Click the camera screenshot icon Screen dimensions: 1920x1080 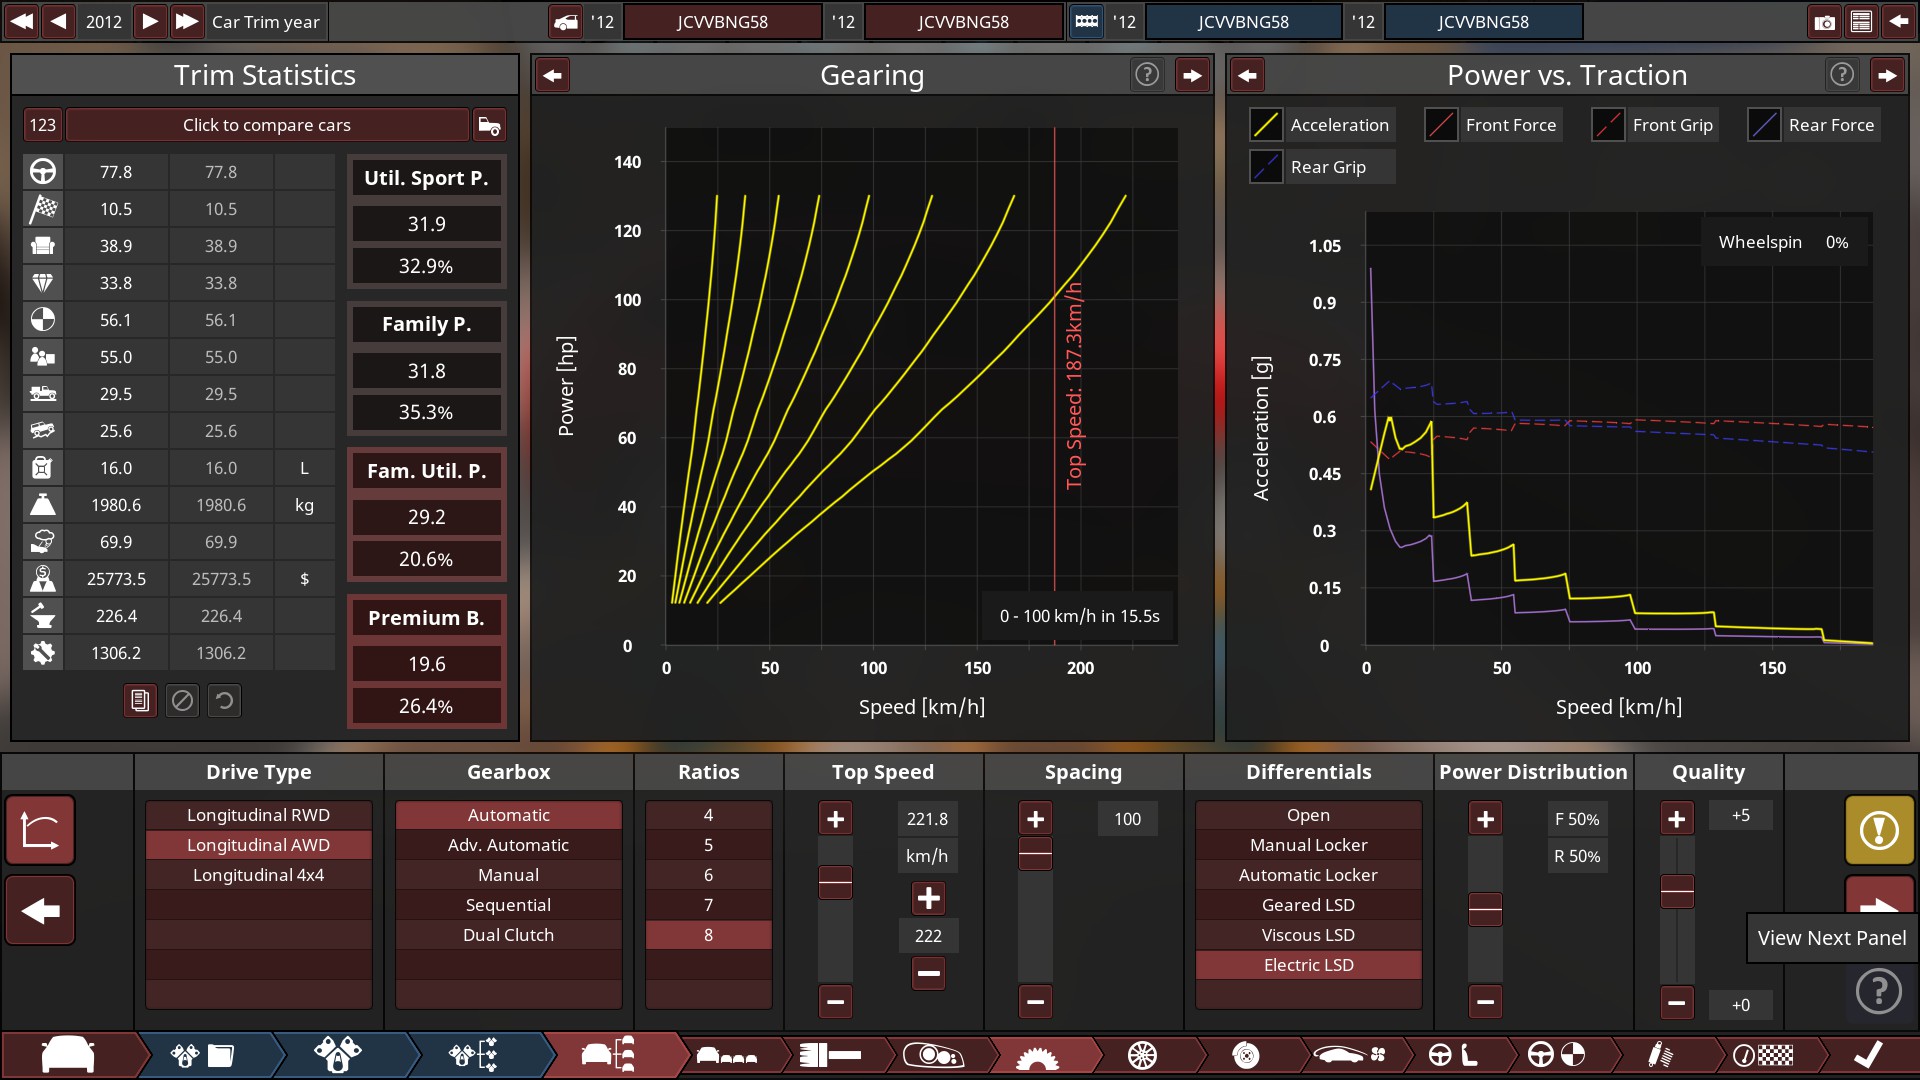1825,21
